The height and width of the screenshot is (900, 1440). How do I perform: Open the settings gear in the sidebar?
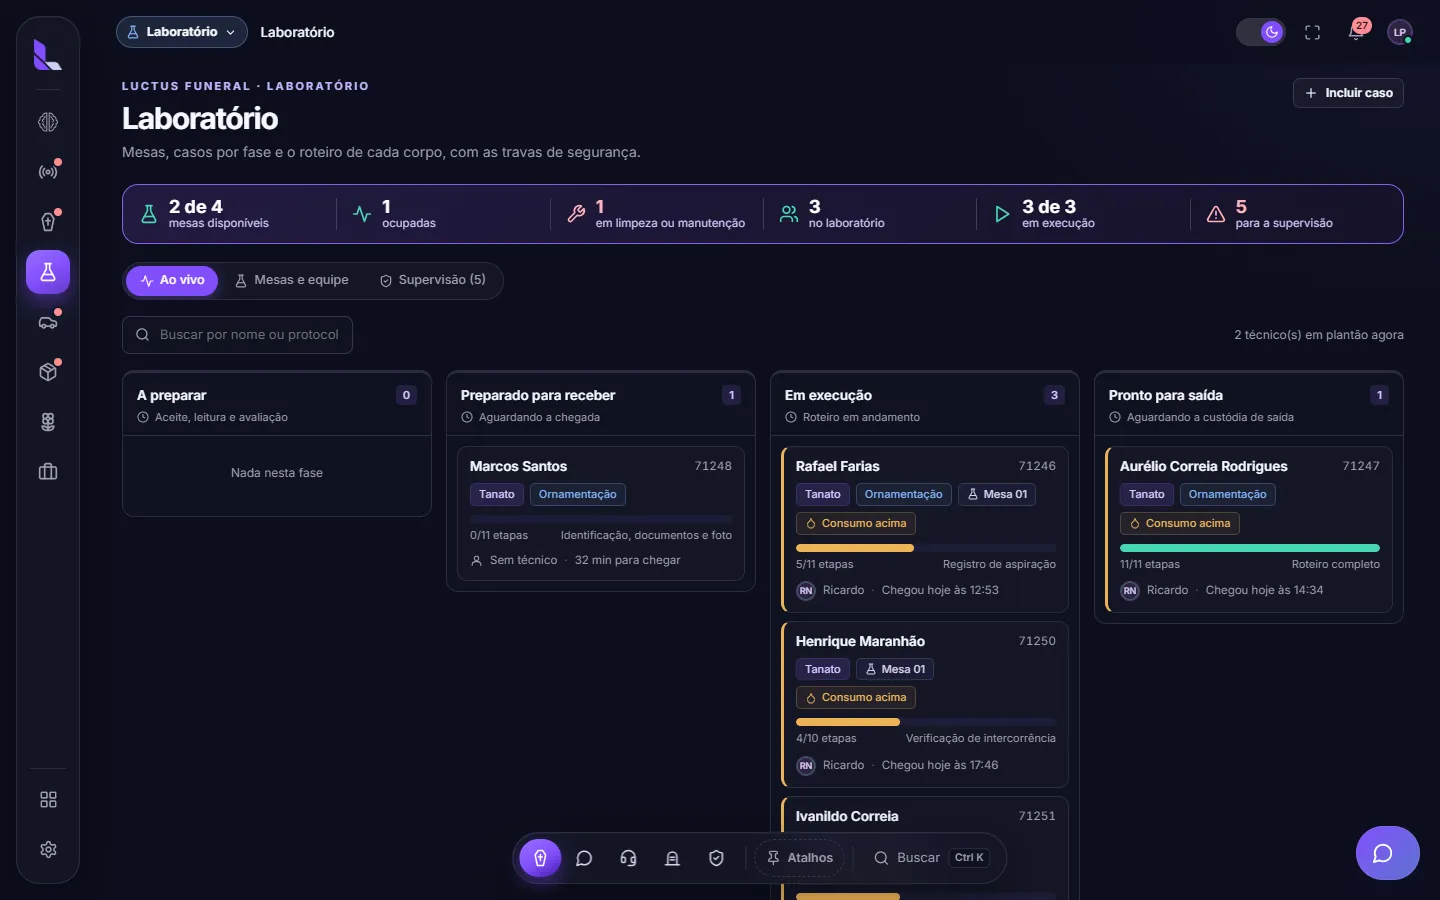pos(48,850)
